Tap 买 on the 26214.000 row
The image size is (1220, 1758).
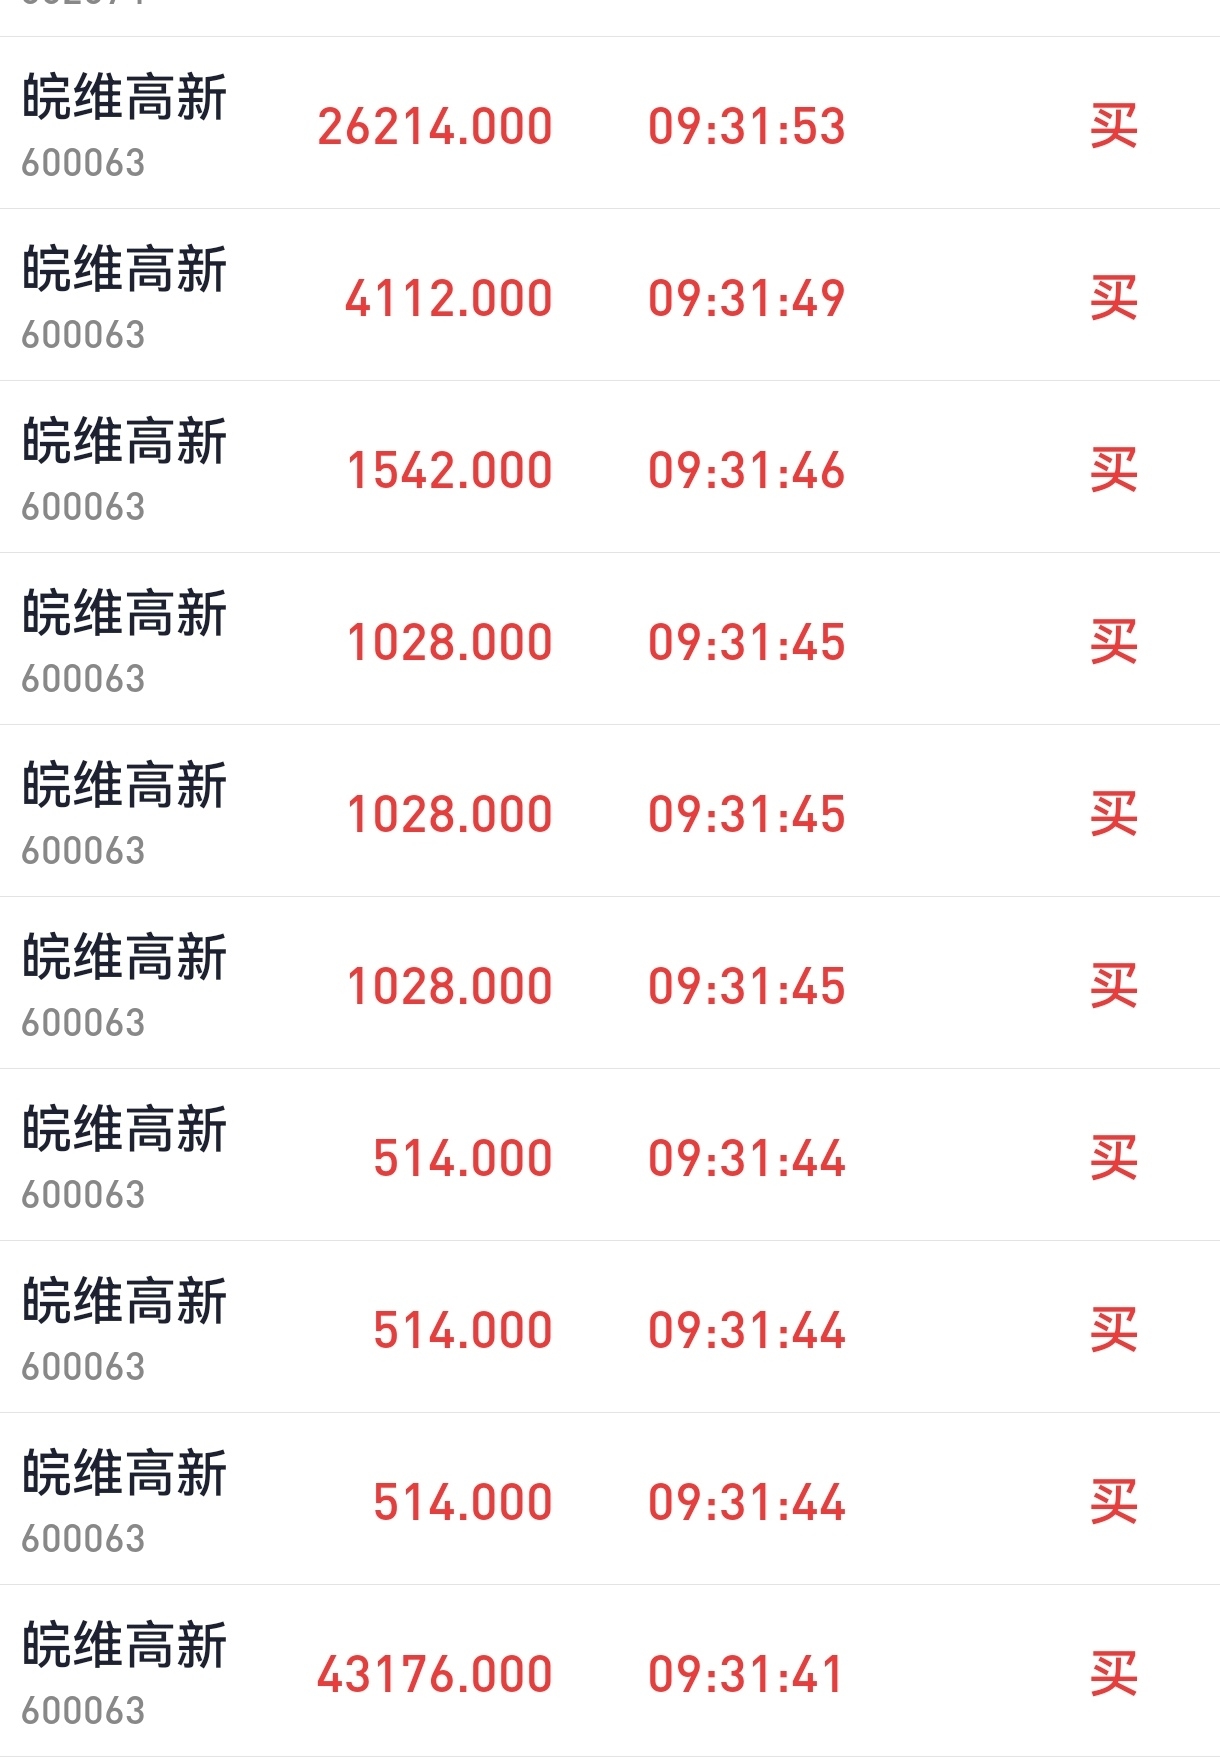pos(1114,126)
